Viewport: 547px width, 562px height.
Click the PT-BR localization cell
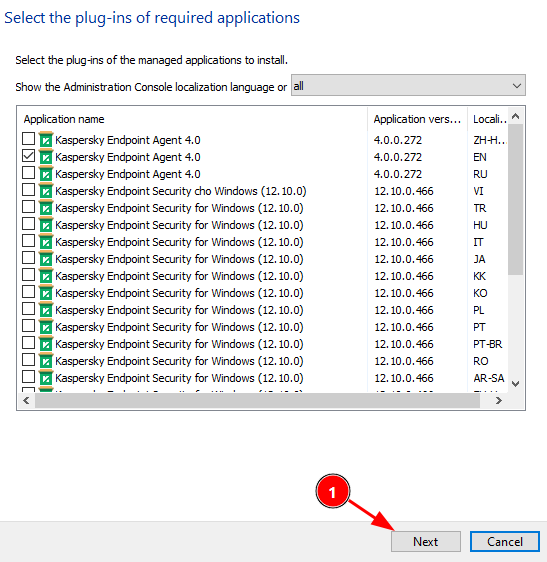[x=487, y=344]
